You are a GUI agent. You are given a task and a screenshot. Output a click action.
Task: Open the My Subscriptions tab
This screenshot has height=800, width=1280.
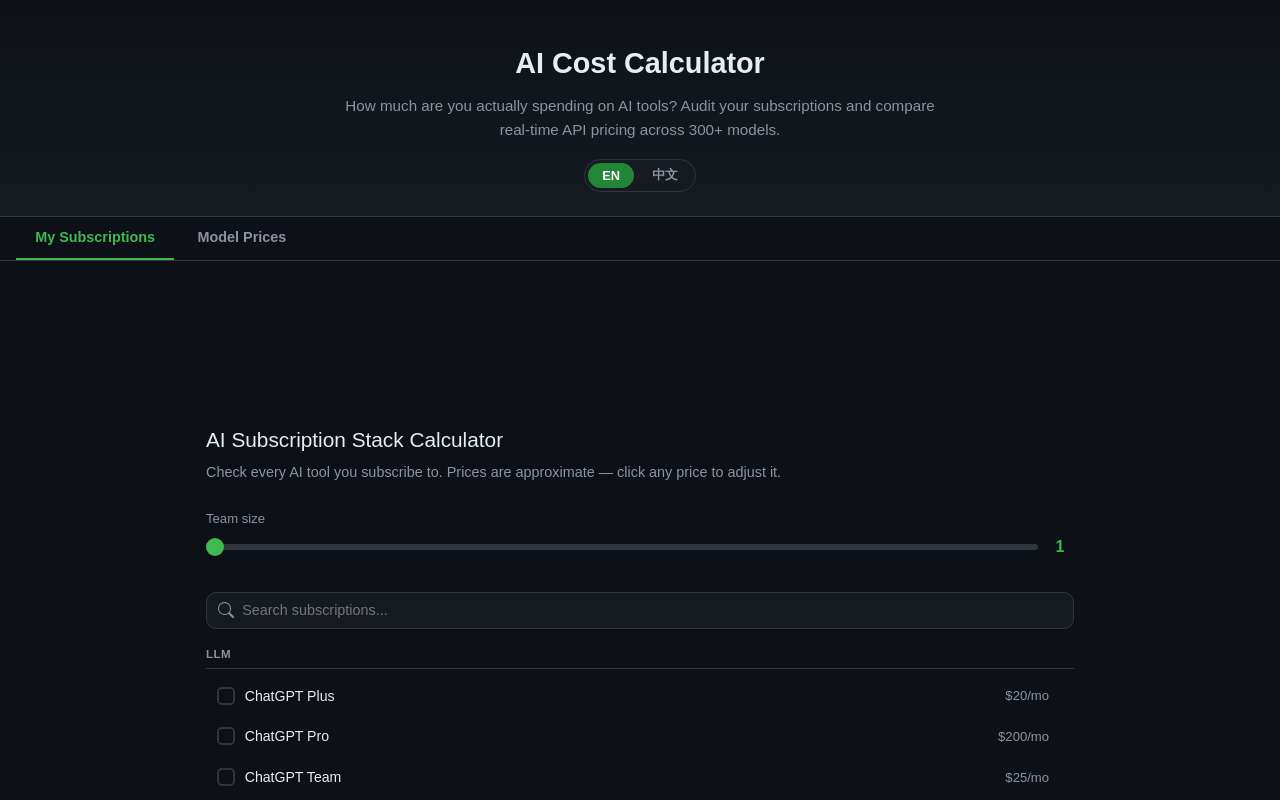point(95,237)
